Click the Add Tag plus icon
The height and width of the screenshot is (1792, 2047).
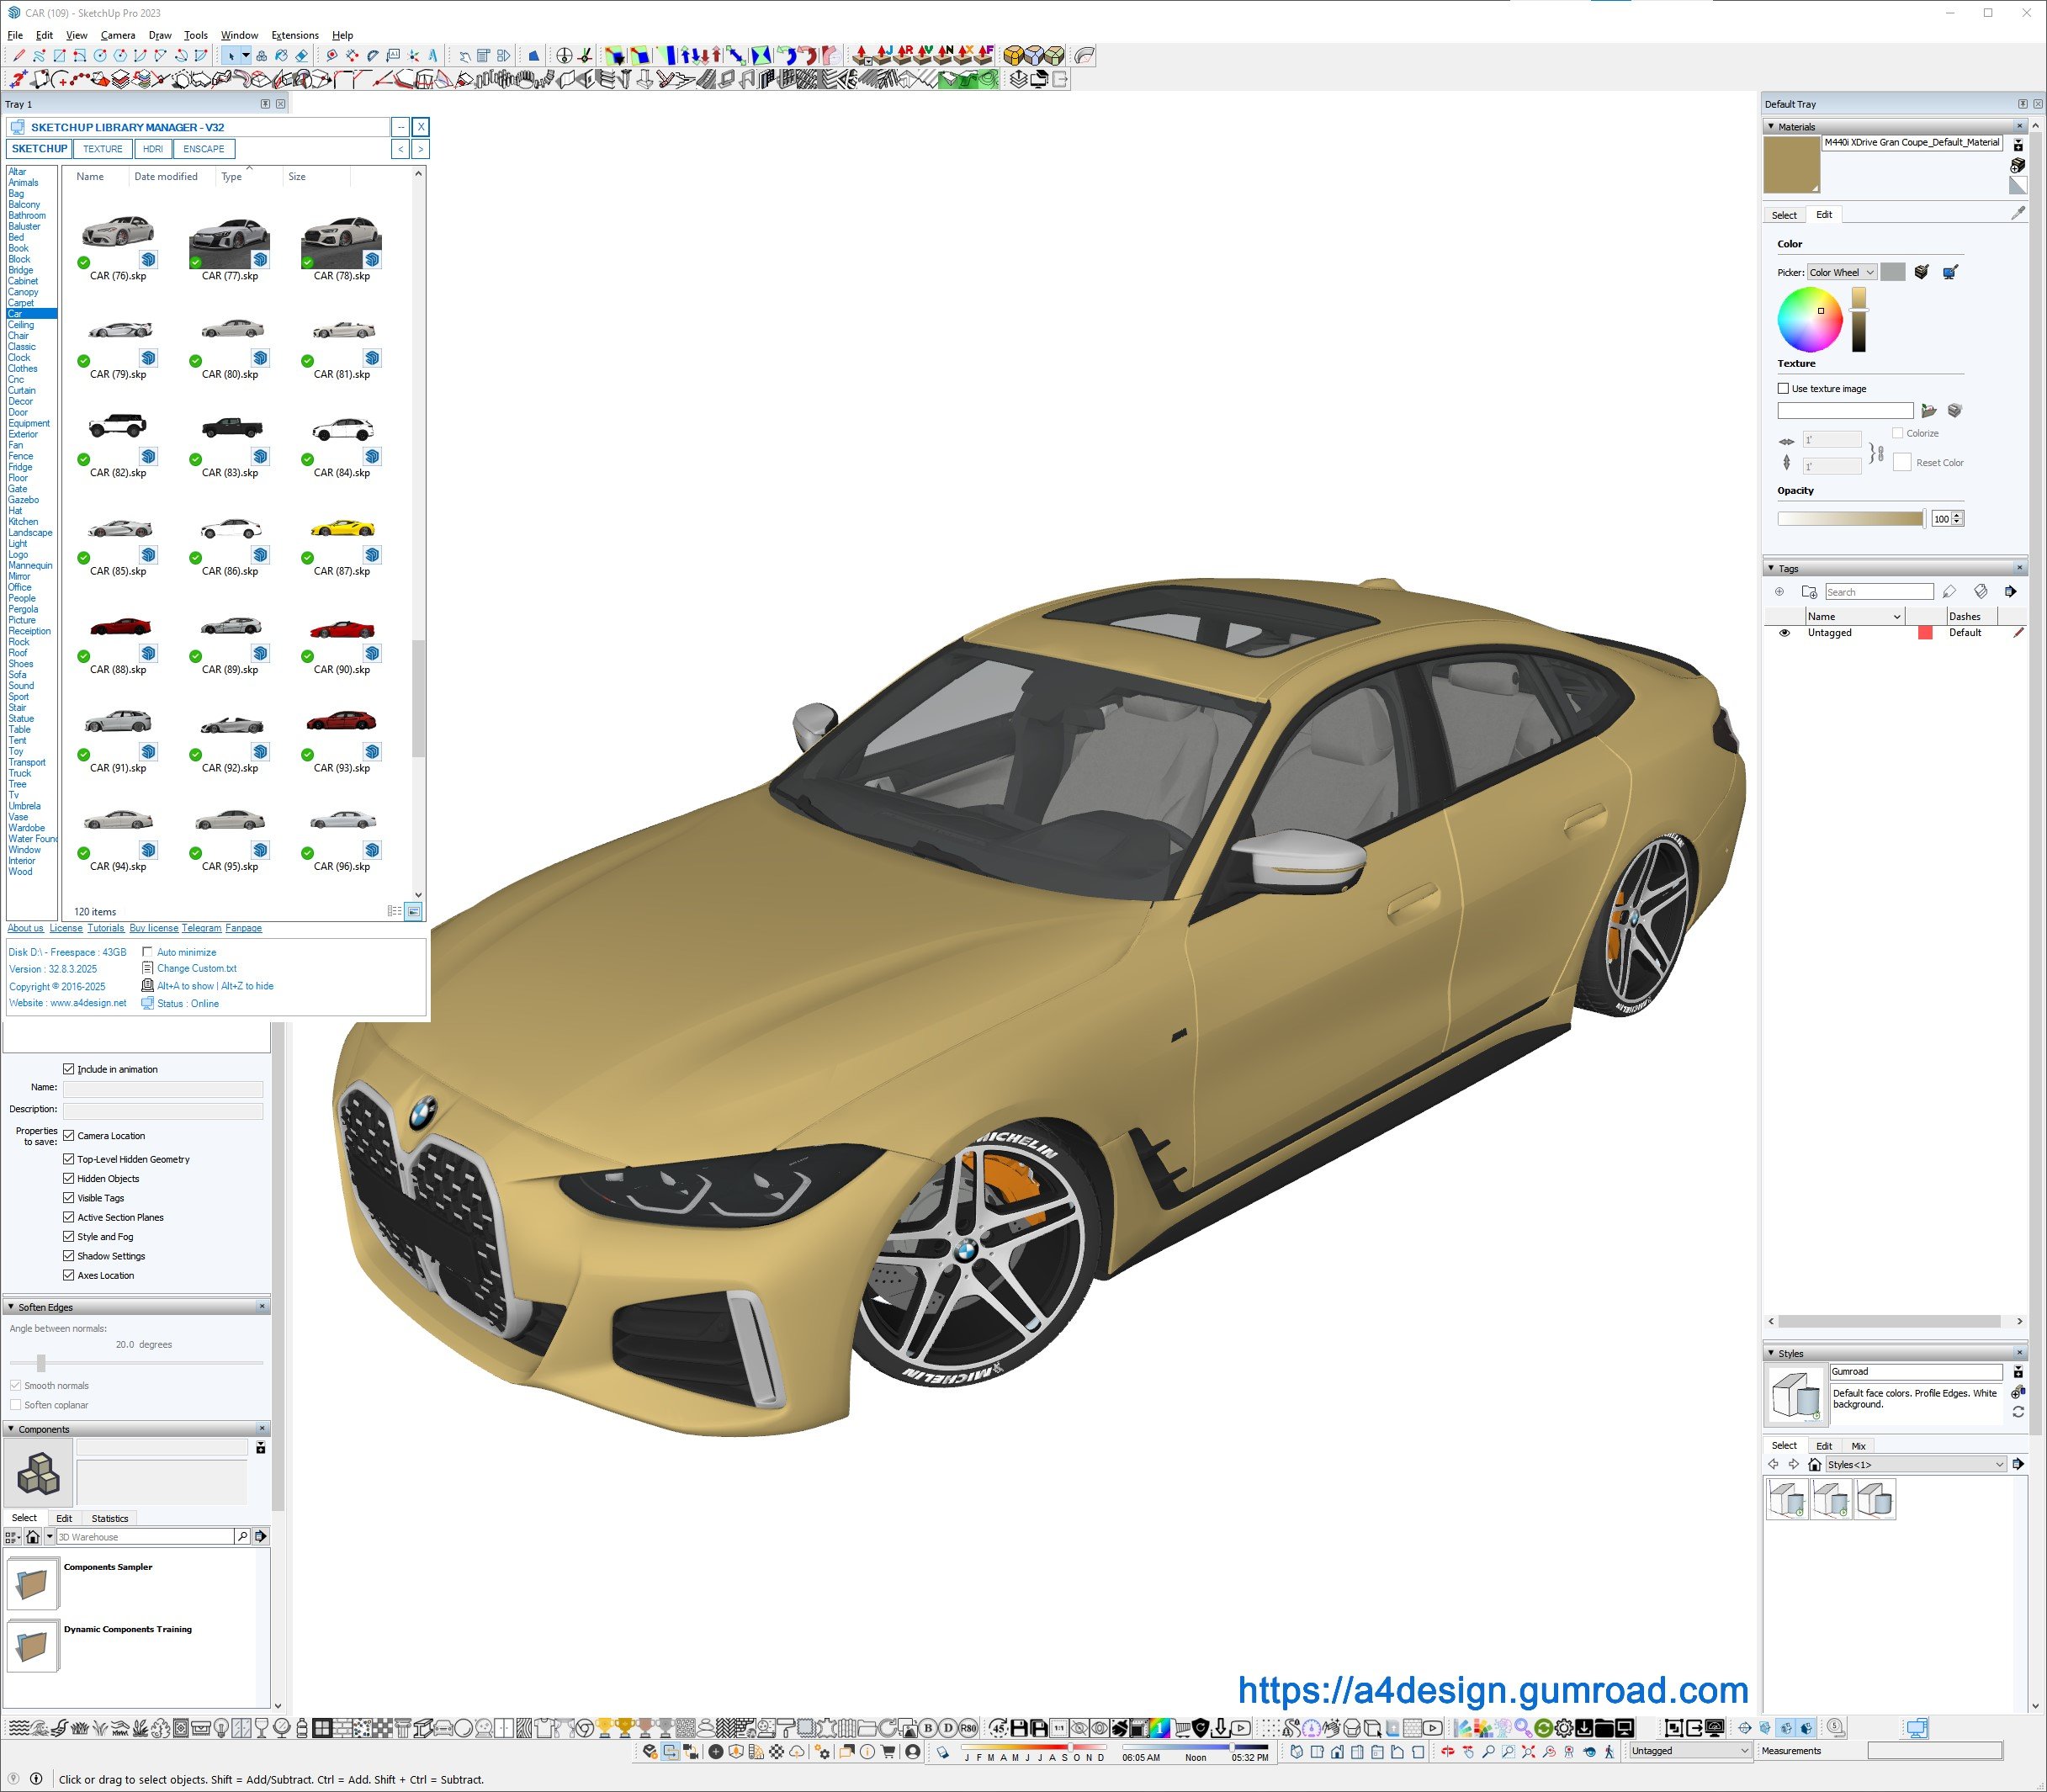pyautogui.click(x=1779, y=592)
